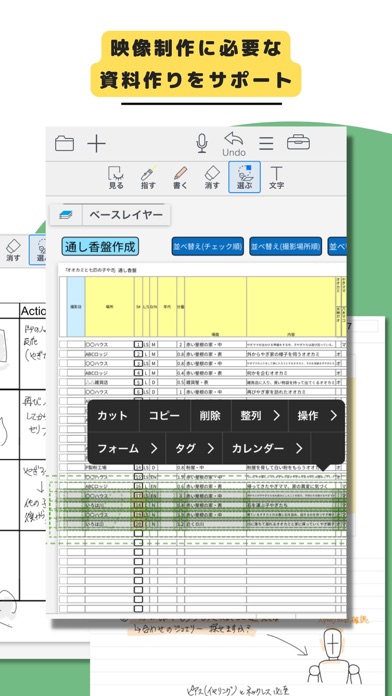Select the 見る view mode tool
392x696 pixels.
pos(116,178)
